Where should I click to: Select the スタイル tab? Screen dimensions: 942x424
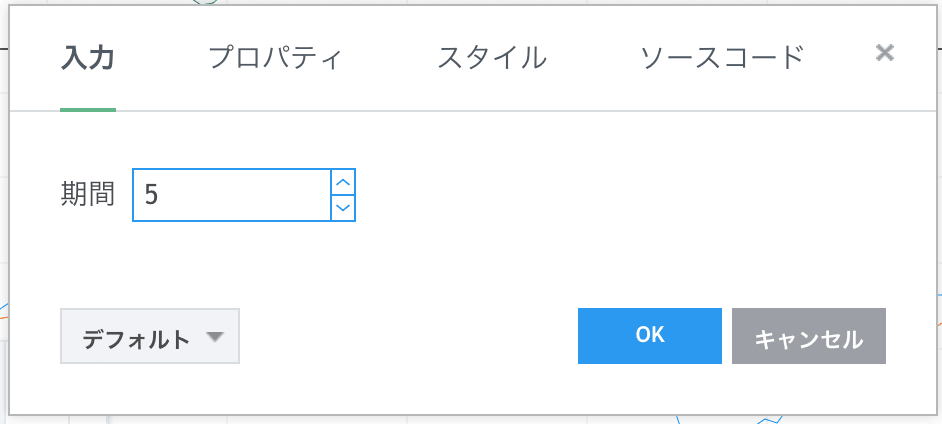pos(492,57)
